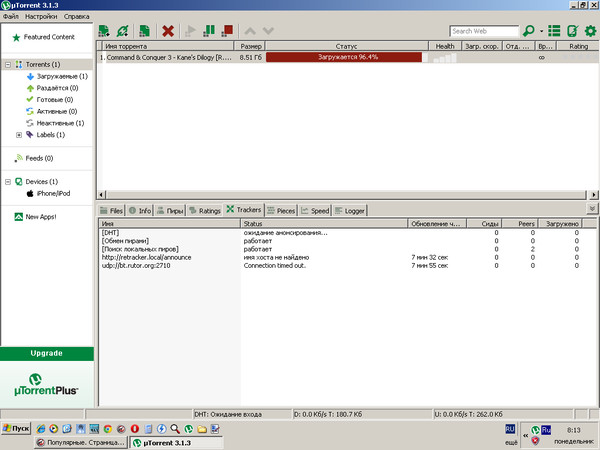
Task: Select the Command & Conquer 3 torrent row
Action: point(347,57)
